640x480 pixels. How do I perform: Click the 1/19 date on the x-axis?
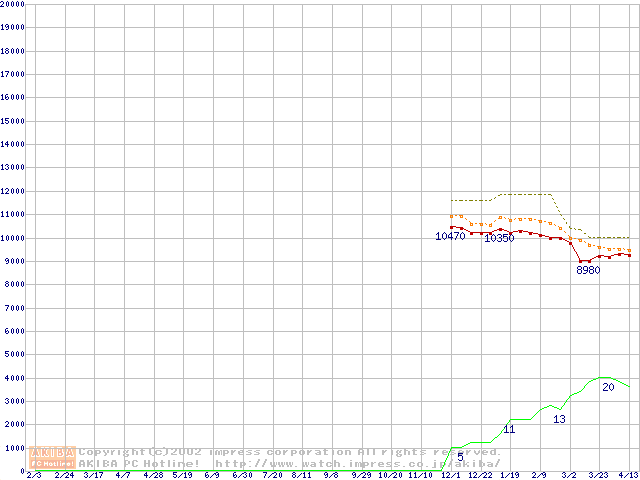click(509, 475)
